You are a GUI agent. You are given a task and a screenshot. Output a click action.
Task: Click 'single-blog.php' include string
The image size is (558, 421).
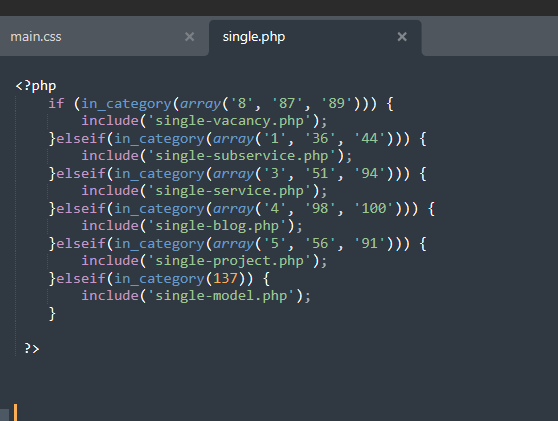coord(217,226)
